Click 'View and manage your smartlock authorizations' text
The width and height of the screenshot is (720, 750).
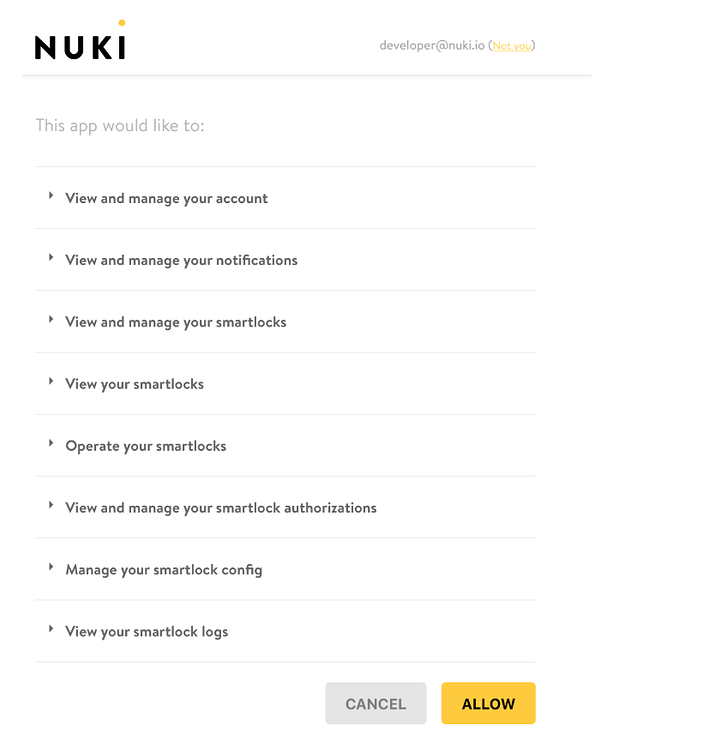(221, 508)
